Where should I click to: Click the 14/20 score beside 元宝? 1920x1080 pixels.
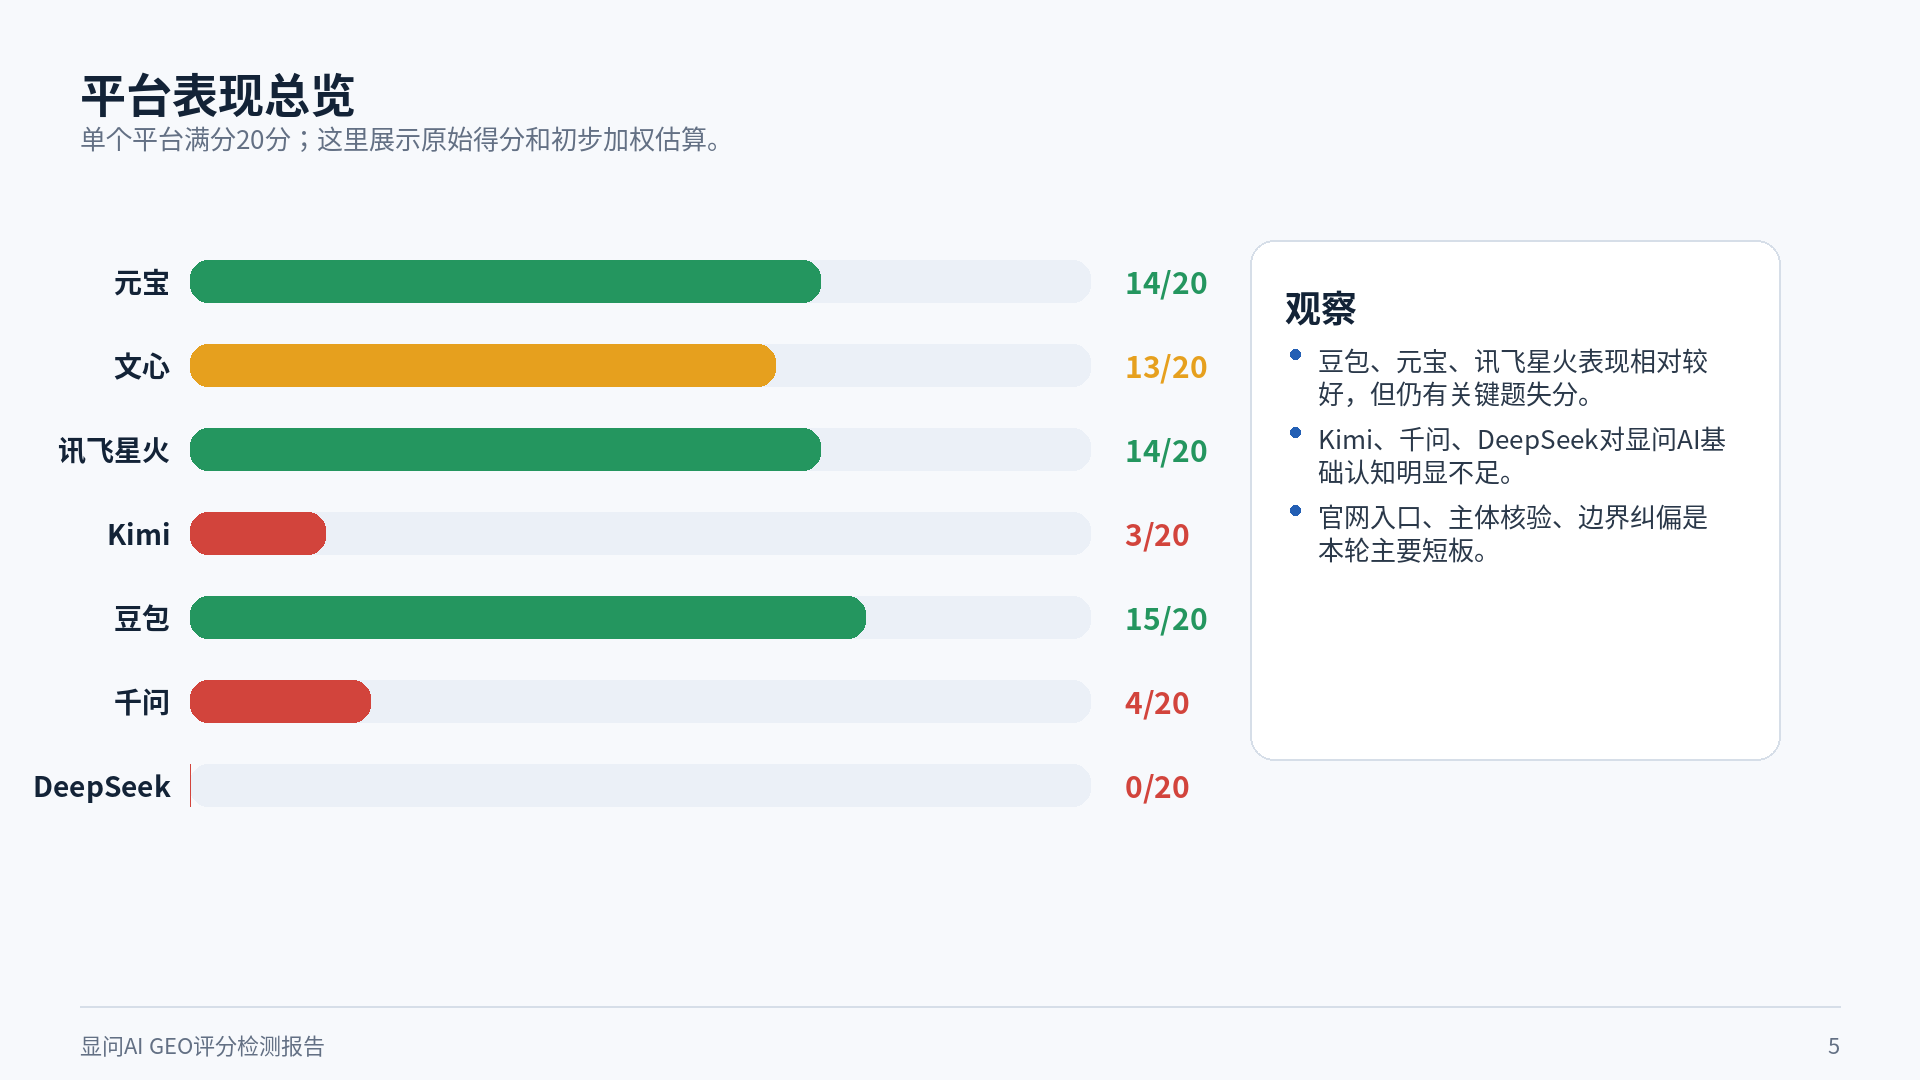(x=1166, y=283)
